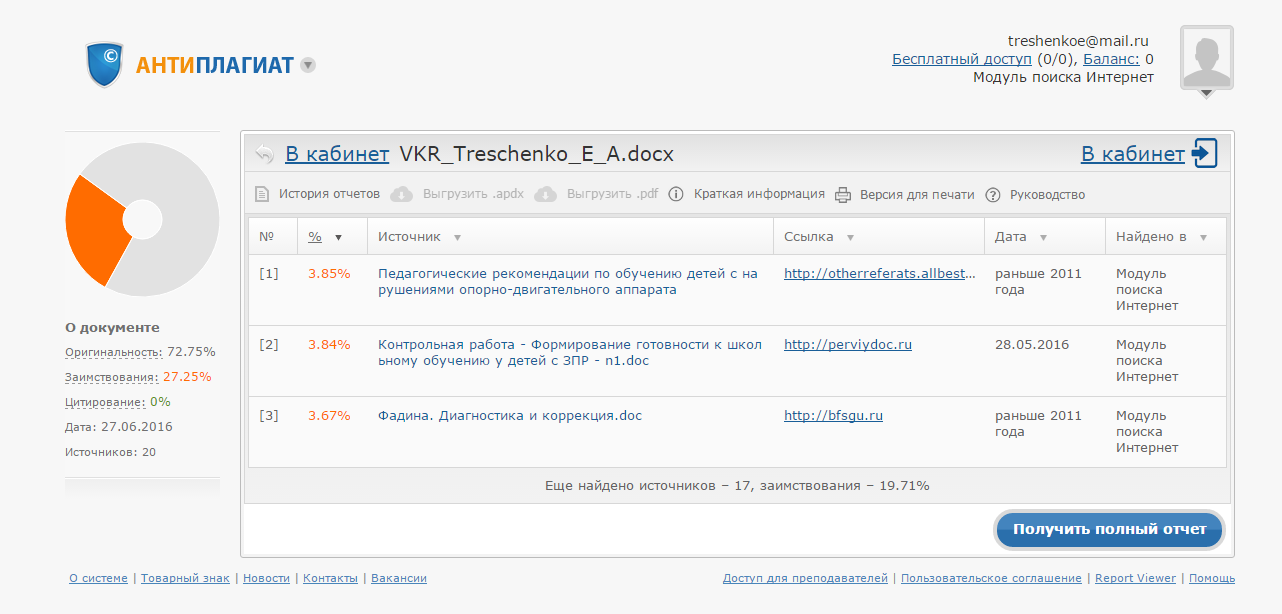Viewport: 1282px width, 614px height.
Task: Click the exit door icon at top right
Action: click(1205, 154)
